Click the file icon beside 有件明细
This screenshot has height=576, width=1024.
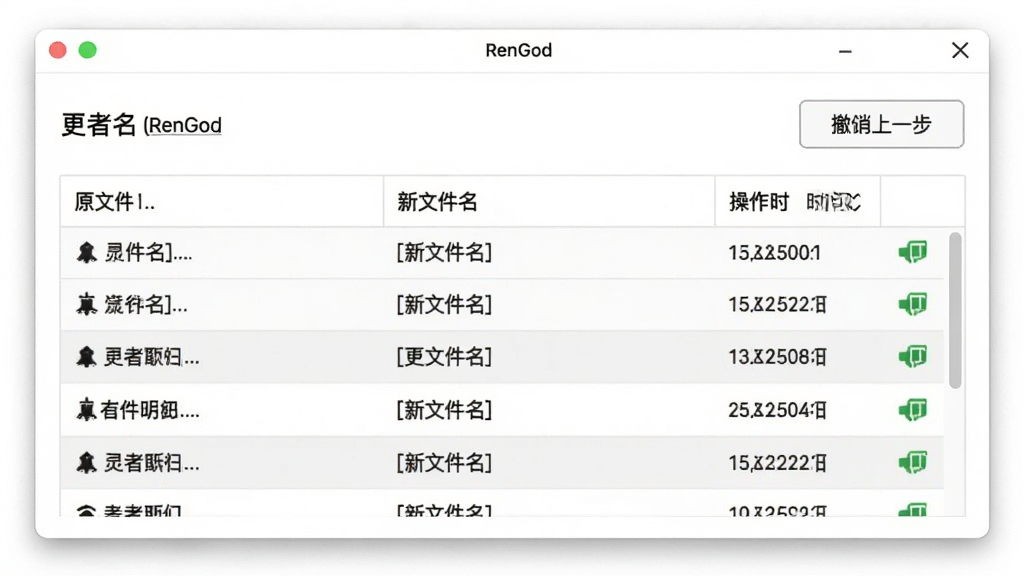point(86,410)
